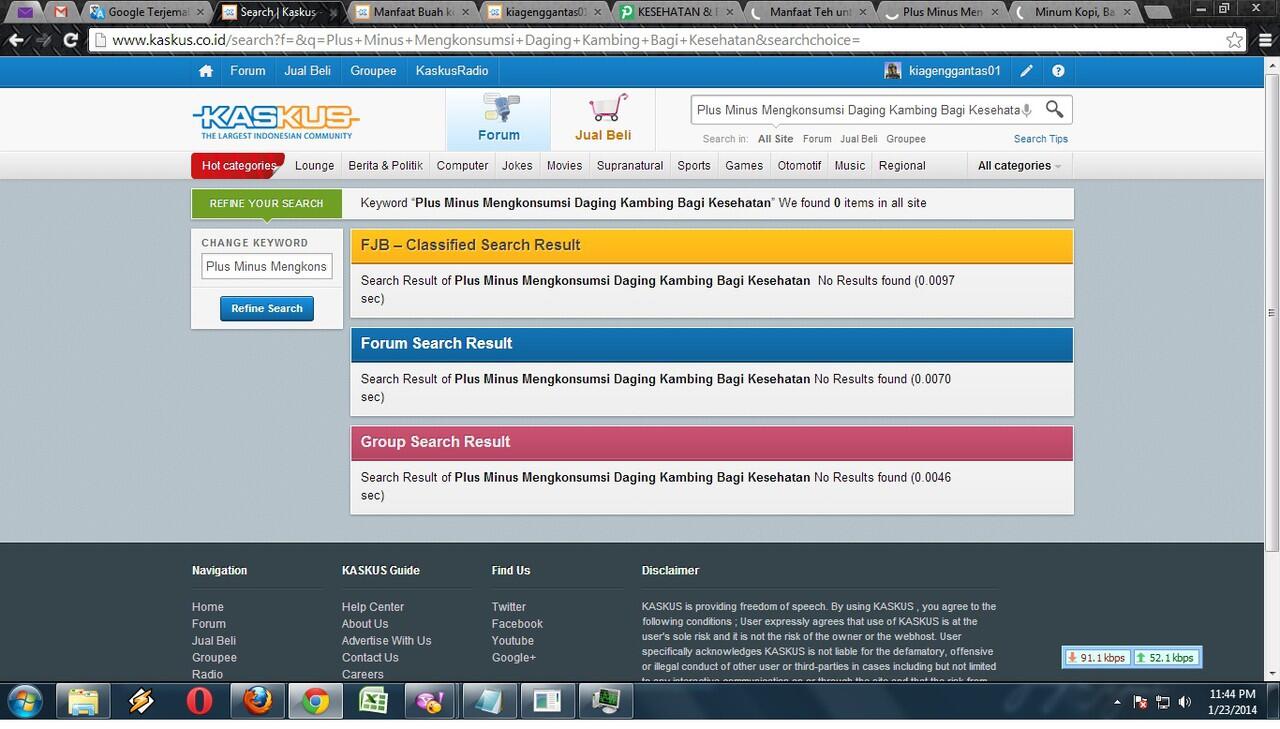Switch to the Manfaat Buah browser tab

click(x=410, y=12)
